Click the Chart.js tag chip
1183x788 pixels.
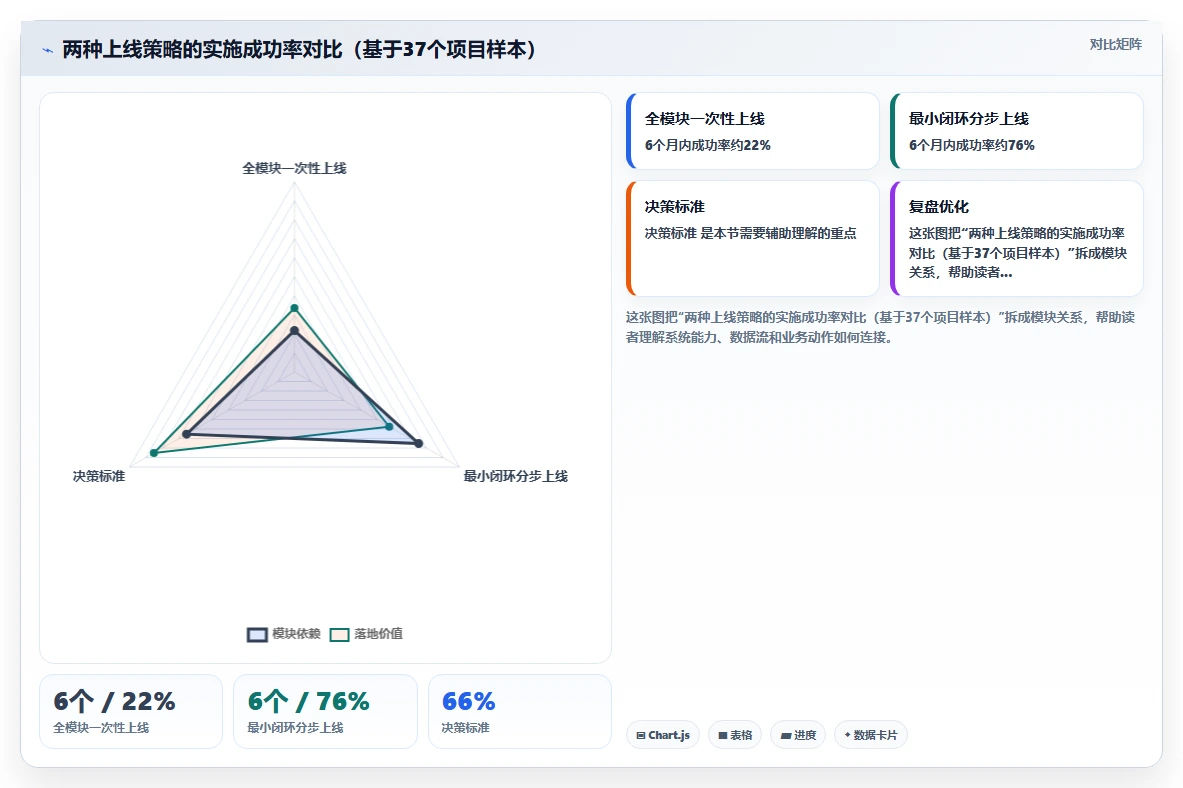coord(663,735)
